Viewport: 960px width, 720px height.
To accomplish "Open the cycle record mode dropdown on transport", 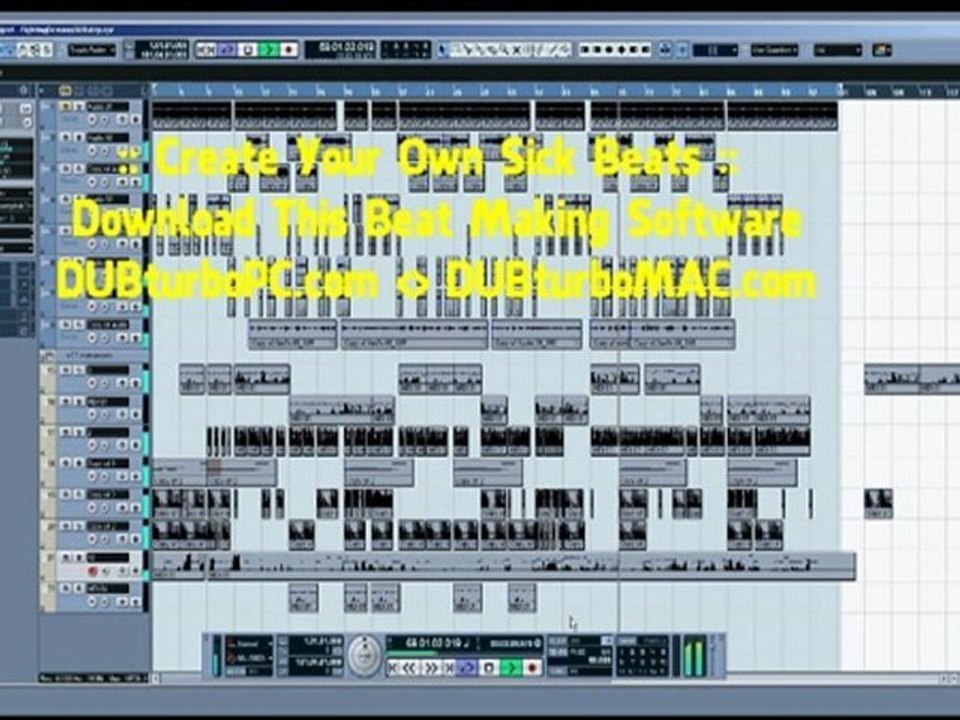I will [249, 659].
